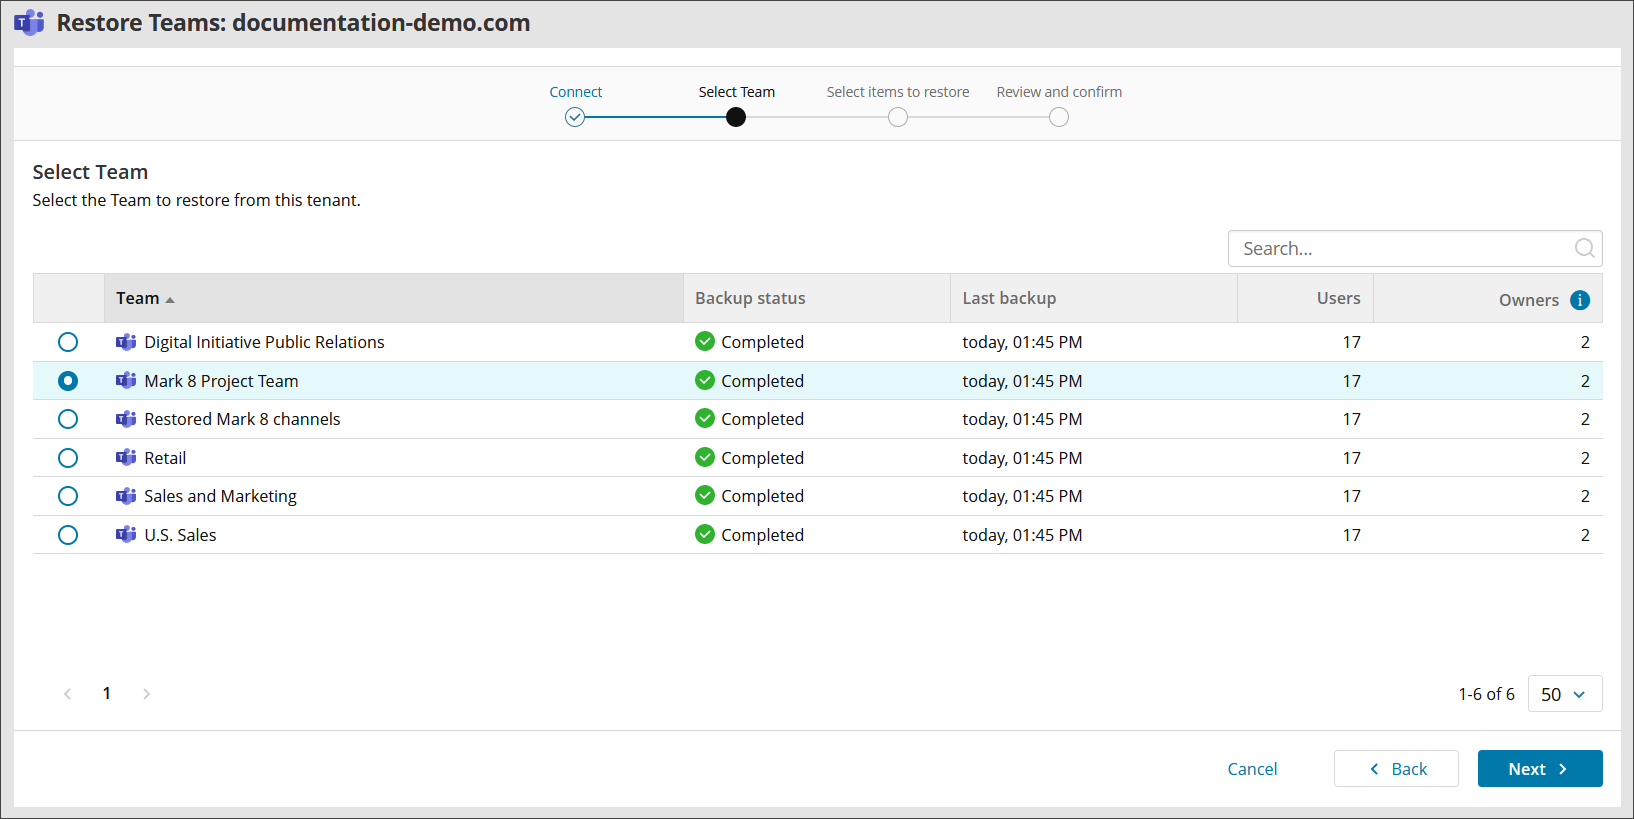Click the green Completed checkmark for Retail
The image size is (1634, 819).
[x=705, y=458]
